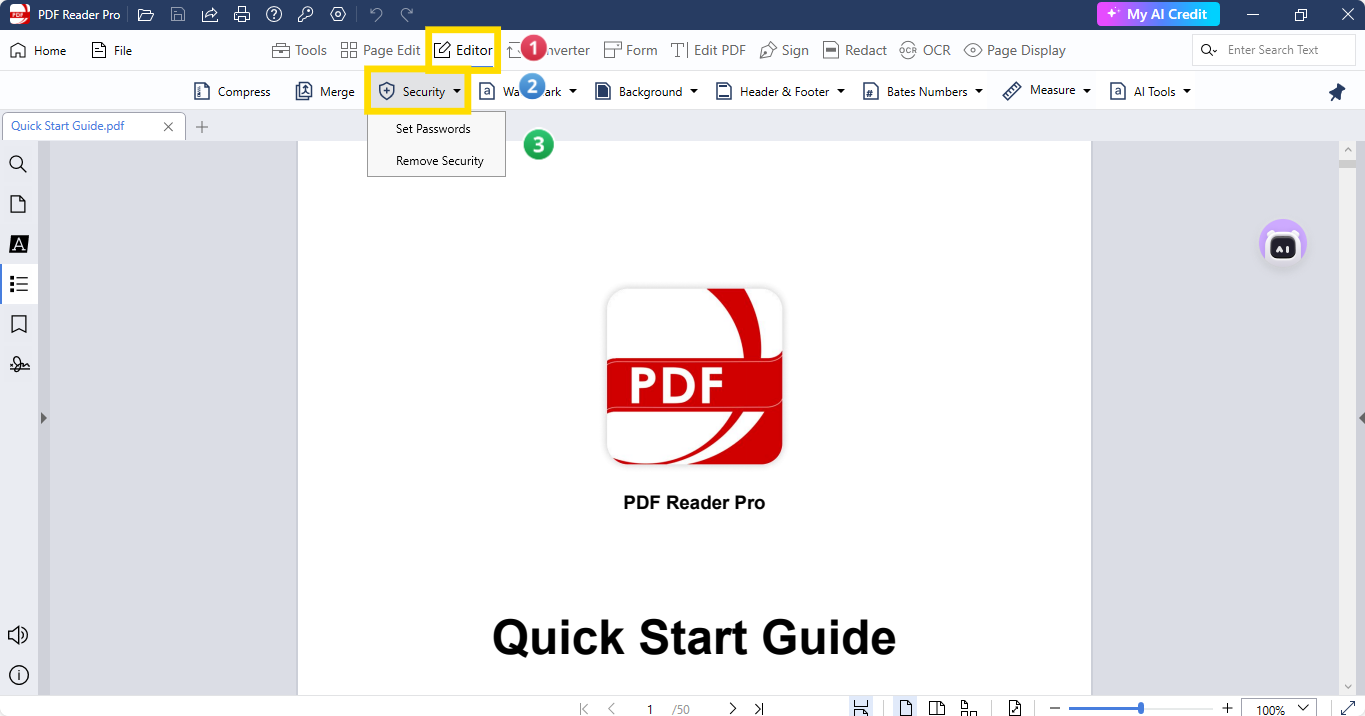Screen dimensions: 1365x716
Task: Click the zoom slider handle
Action: click(x=1141, y=709)
